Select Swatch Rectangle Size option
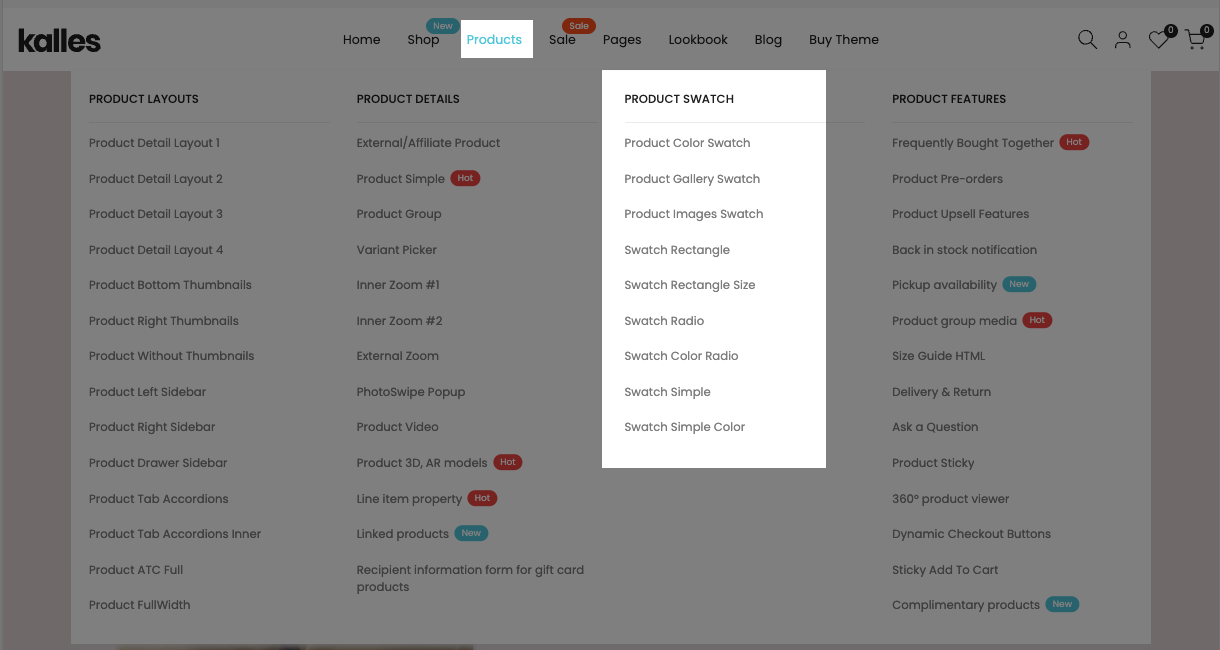 [689, 285]
